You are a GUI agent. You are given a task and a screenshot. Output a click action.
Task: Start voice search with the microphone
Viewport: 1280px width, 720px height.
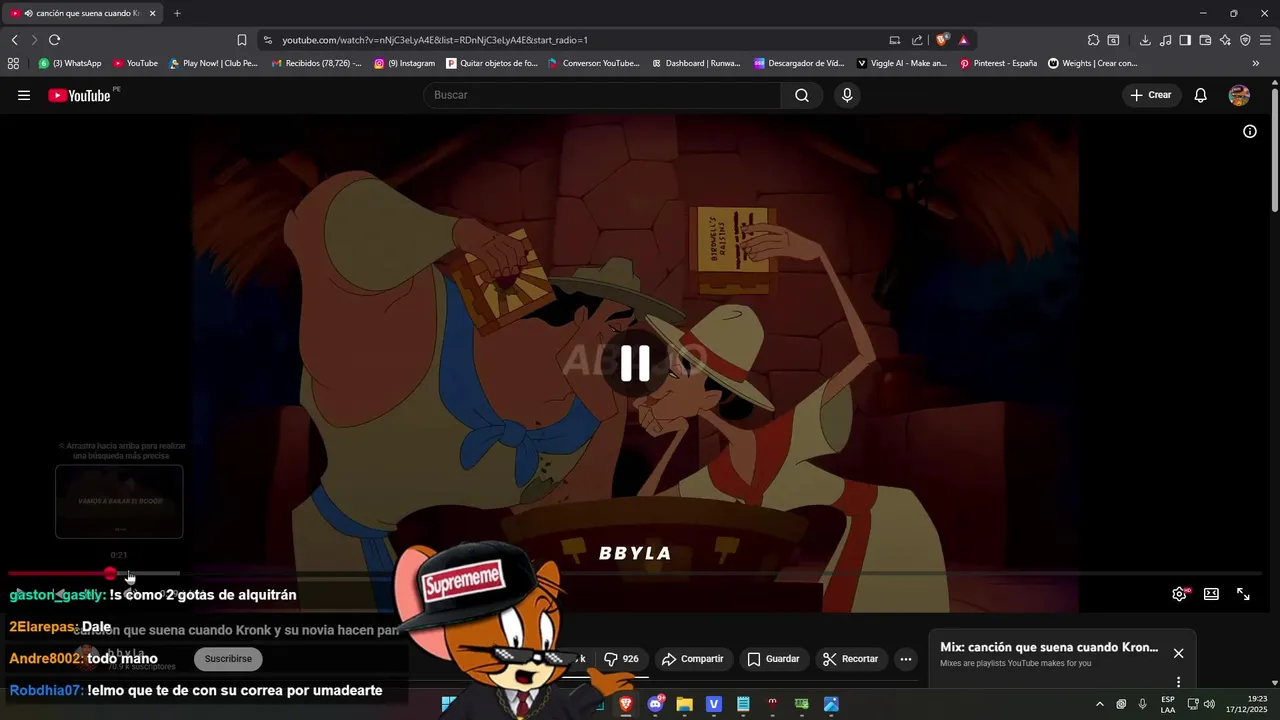coord(847,95)
